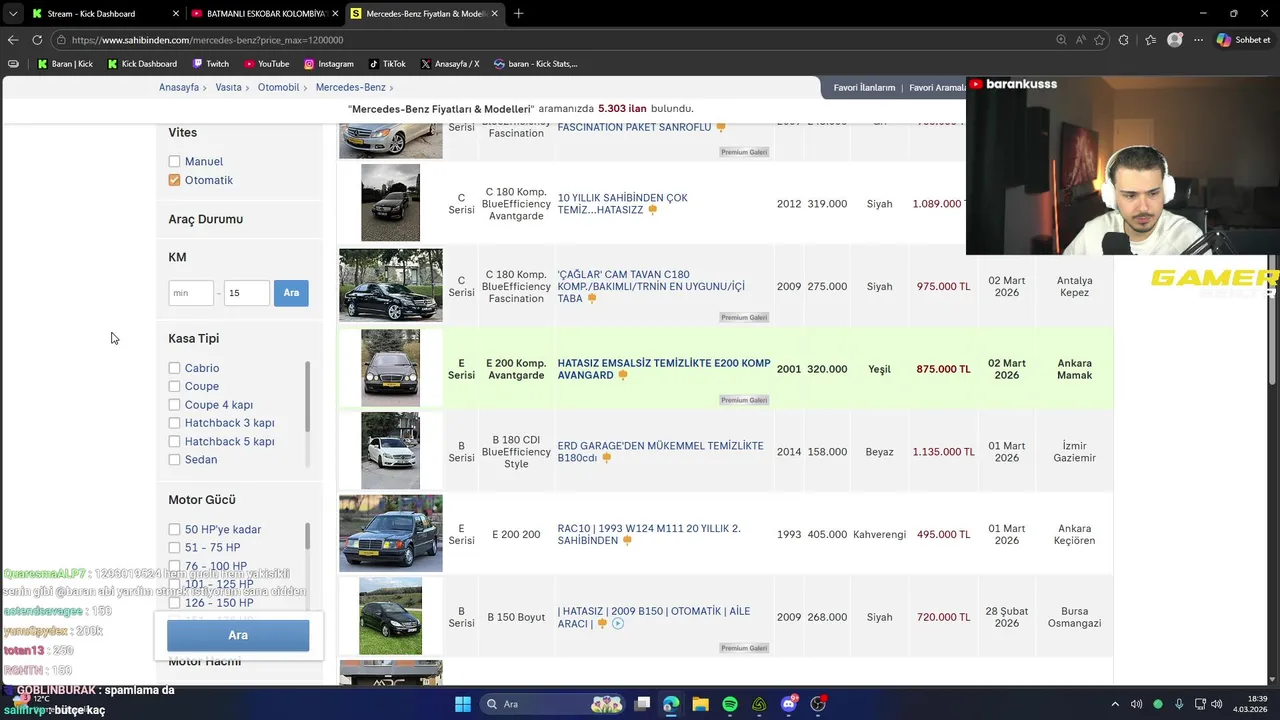Collapse the Kasa Tipi filter section

(193, 338)
